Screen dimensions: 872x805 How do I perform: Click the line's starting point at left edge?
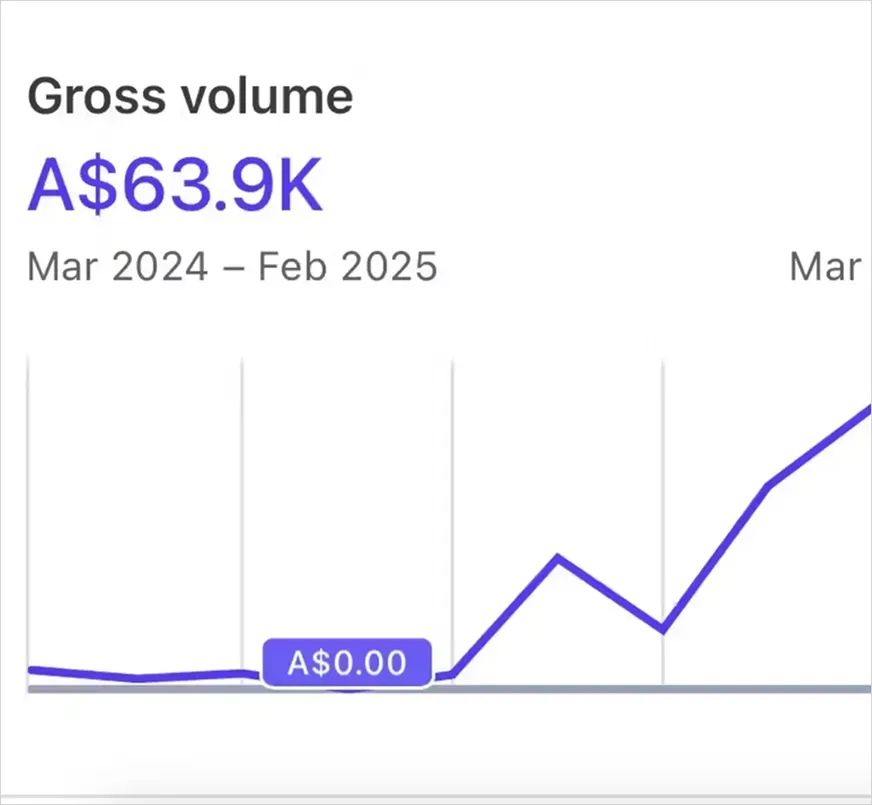[31, 670]
